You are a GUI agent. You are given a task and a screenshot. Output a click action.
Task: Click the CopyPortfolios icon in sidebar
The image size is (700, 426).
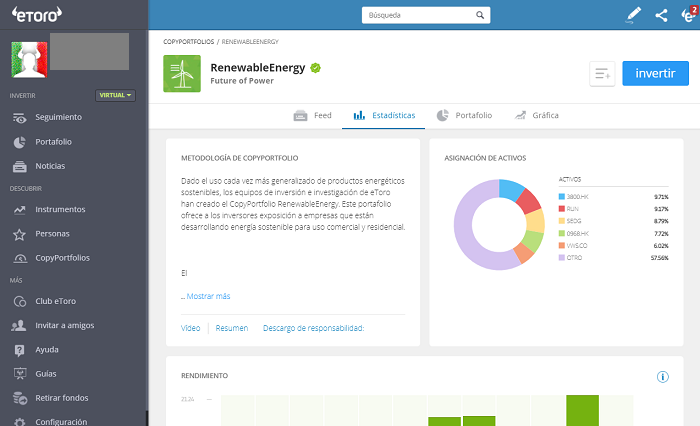pos(20,258)
